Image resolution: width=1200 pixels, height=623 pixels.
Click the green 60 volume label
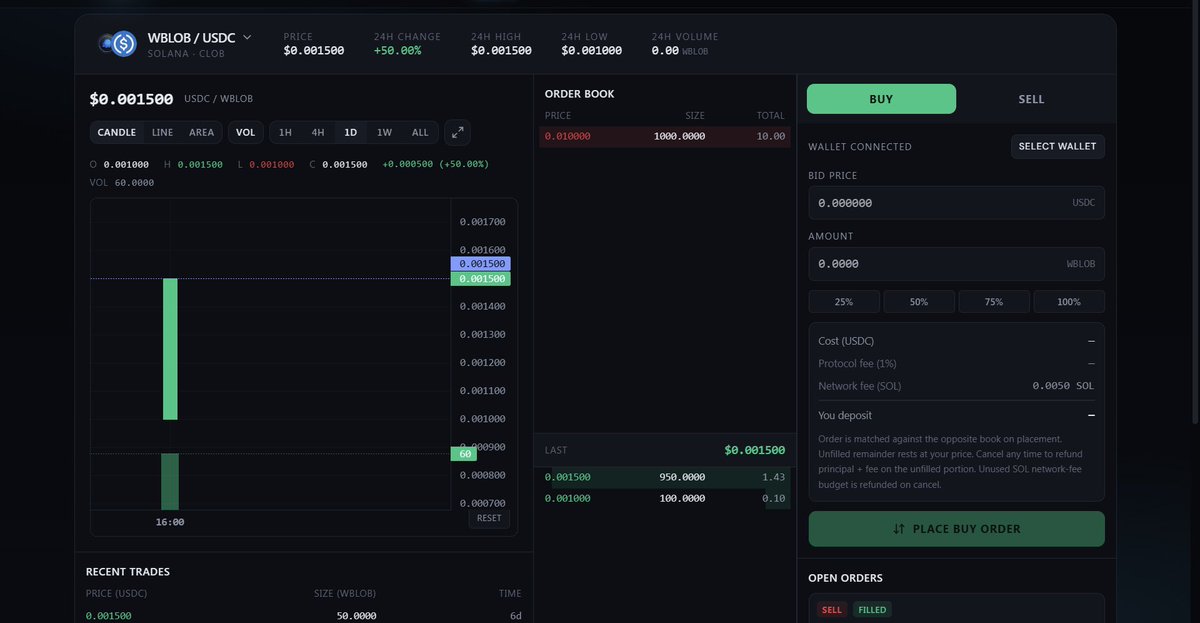[466, 454]
